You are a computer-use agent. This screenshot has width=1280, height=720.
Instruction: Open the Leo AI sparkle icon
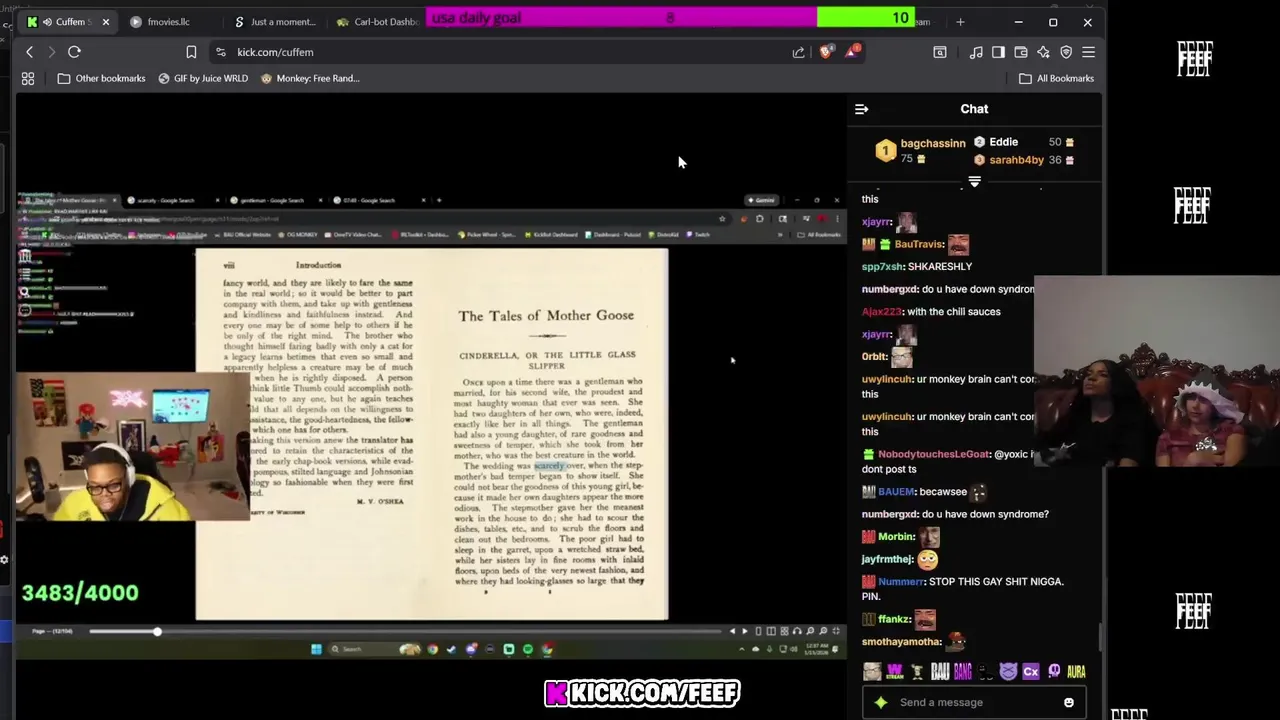click(x=1043, y=52)
